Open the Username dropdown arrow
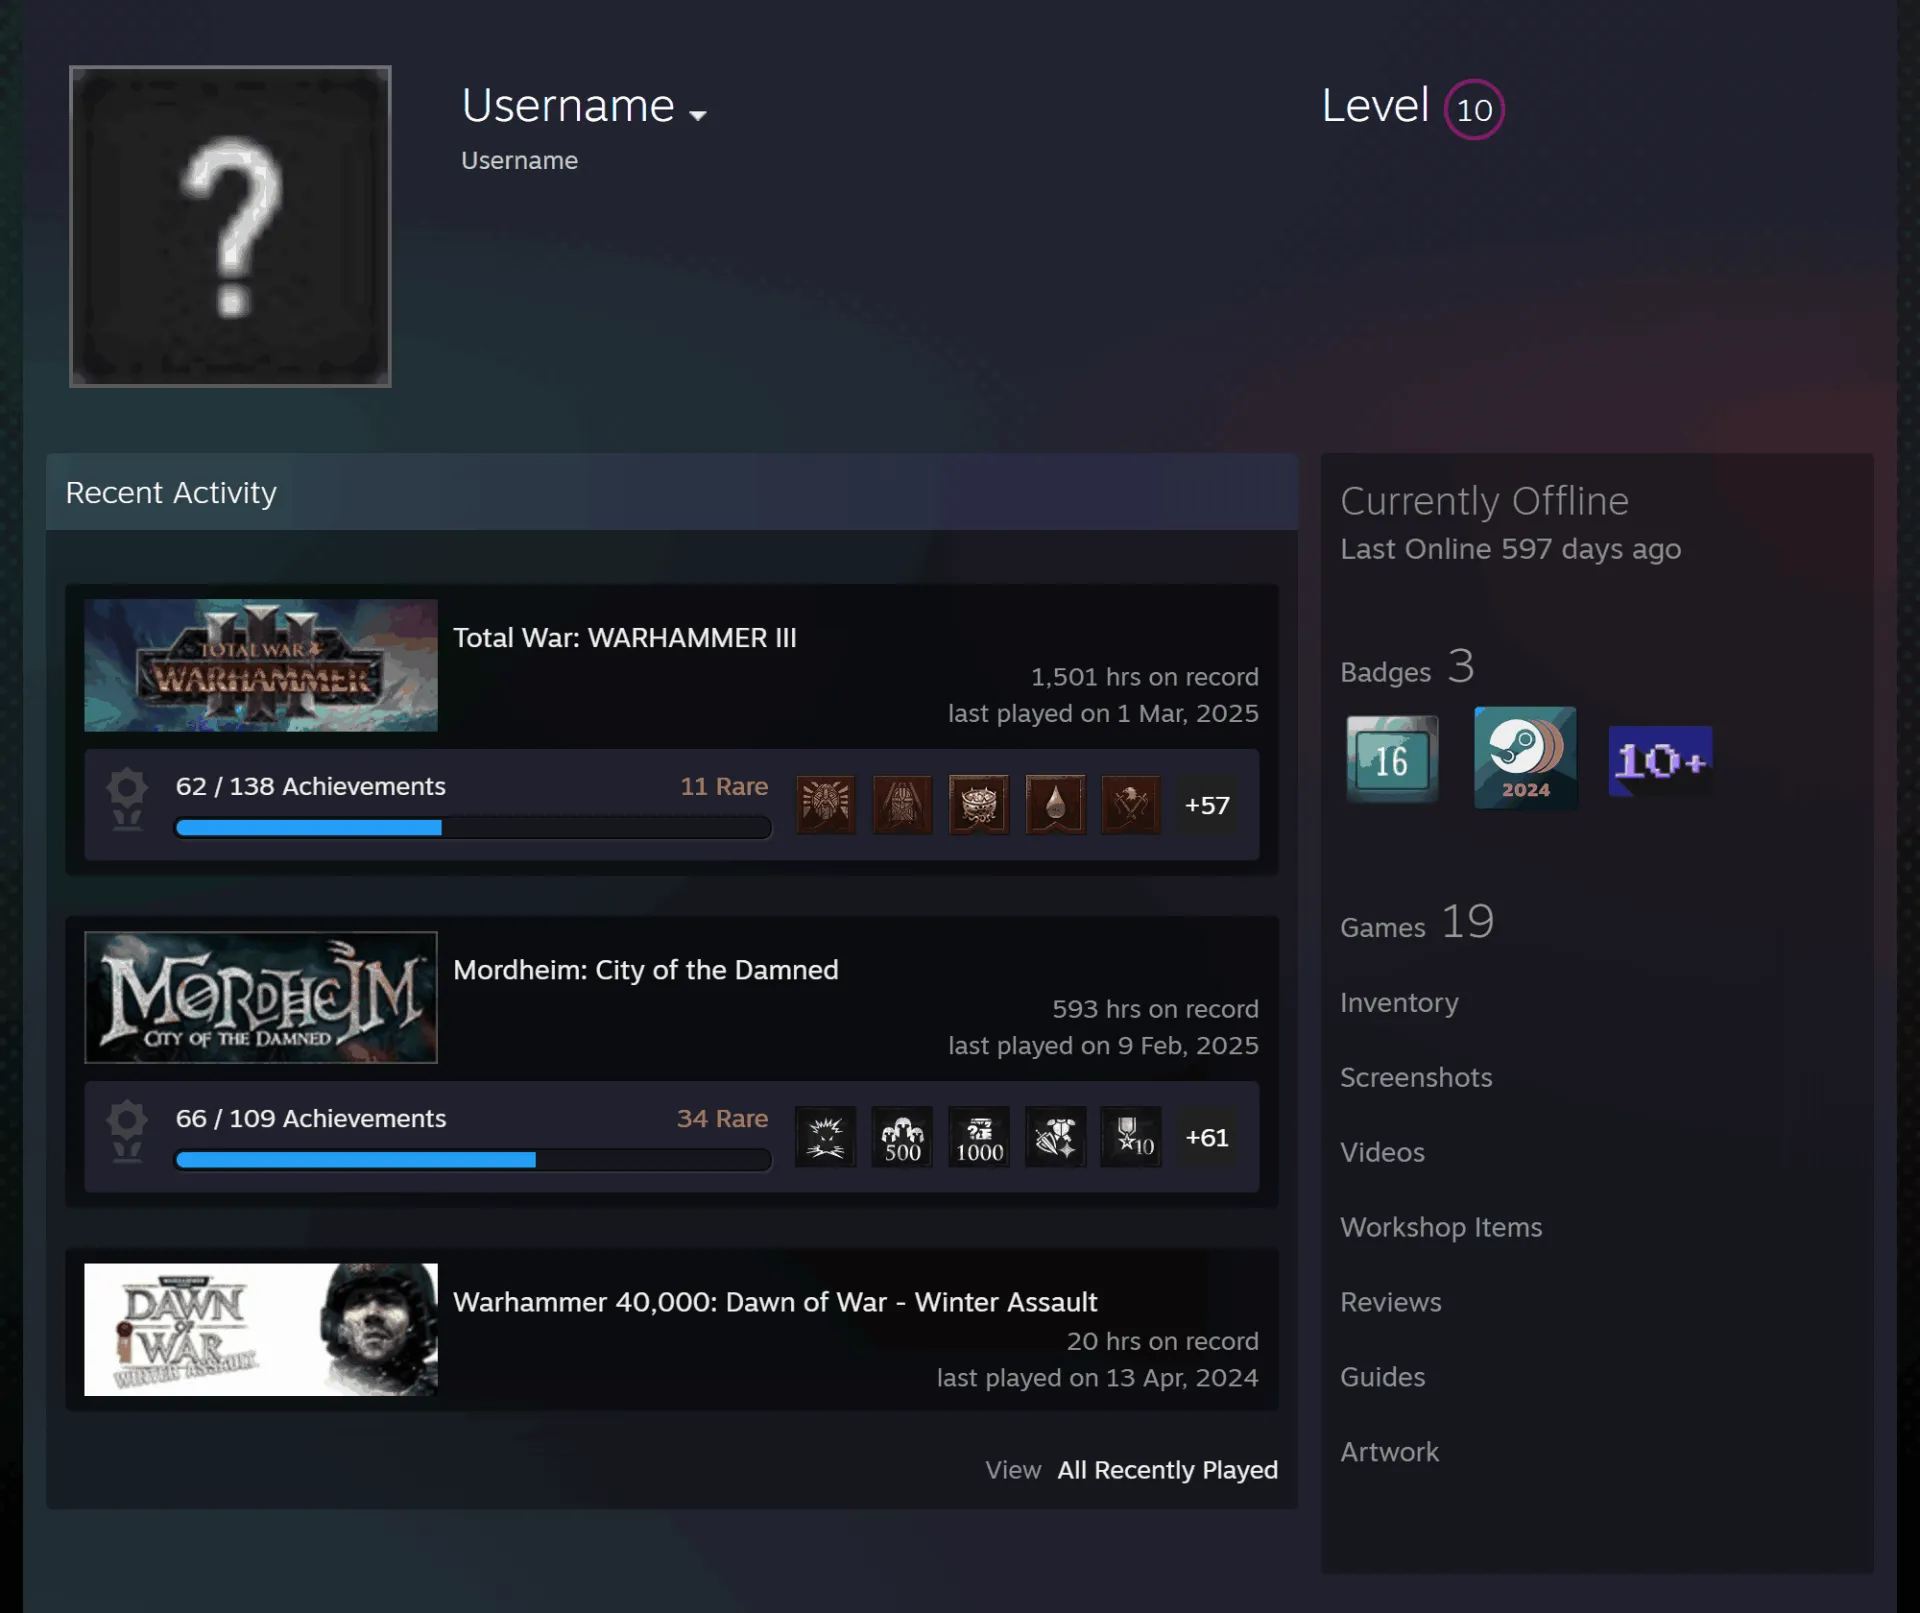Screen dimensions: 1920x1613 [698, 116]
